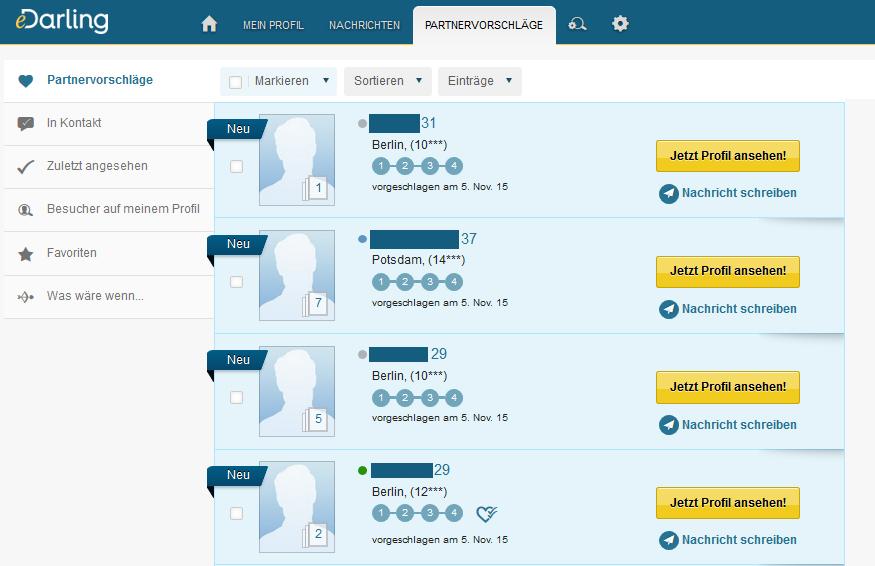Viewport: 875px width, 566px height.
Task: Click the paper plane icon for the Potsdam match
Action: [669, 309]
